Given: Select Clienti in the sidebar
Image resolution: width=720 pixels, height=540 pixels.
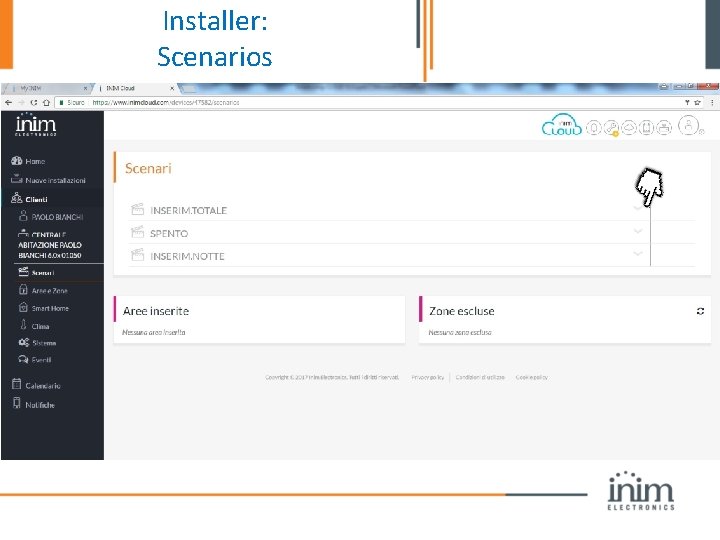Looking at the screenshot, I should pyautogui.click(x=36, y=199).
